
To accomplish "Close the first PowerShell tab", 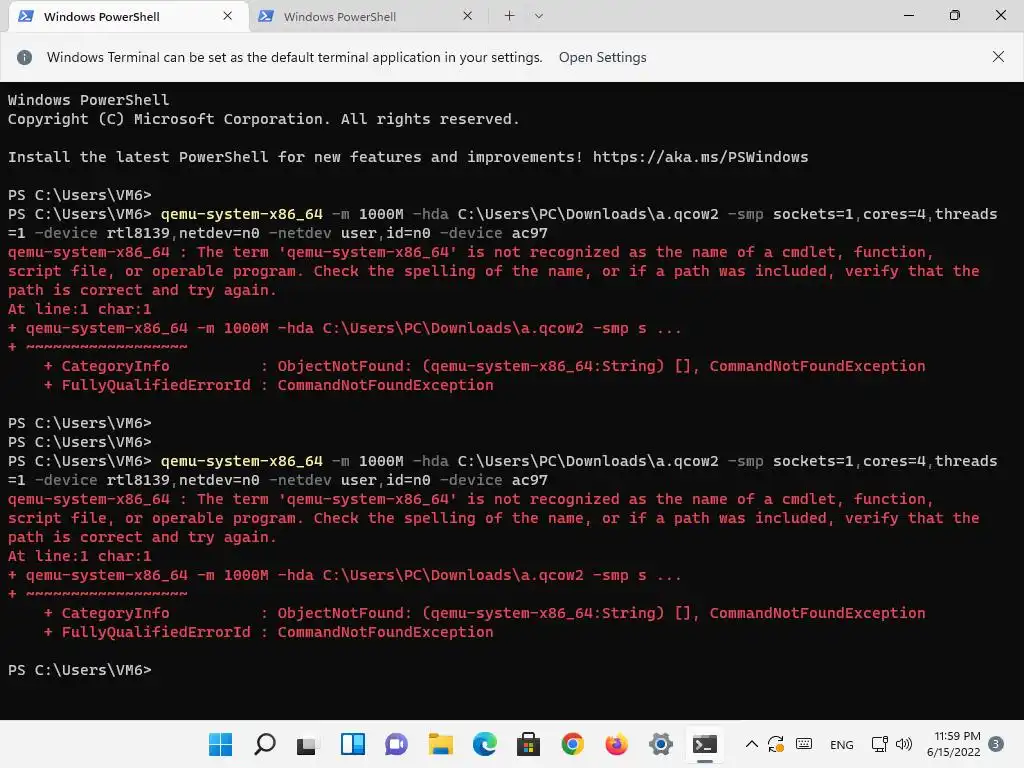I will [x=227, y=16].
